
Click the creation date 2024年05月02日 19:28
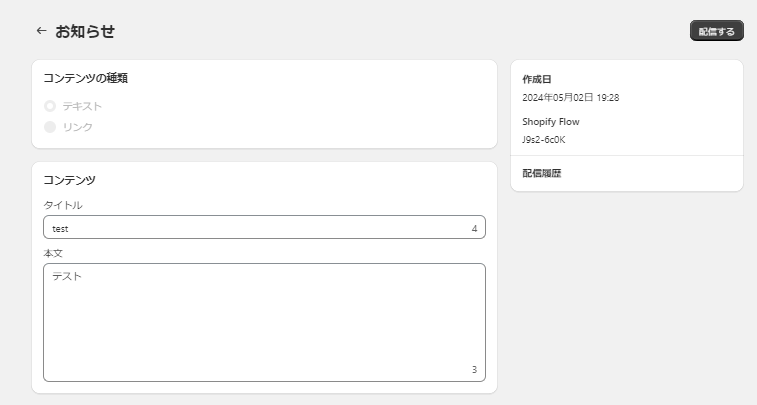click(571, 98)
